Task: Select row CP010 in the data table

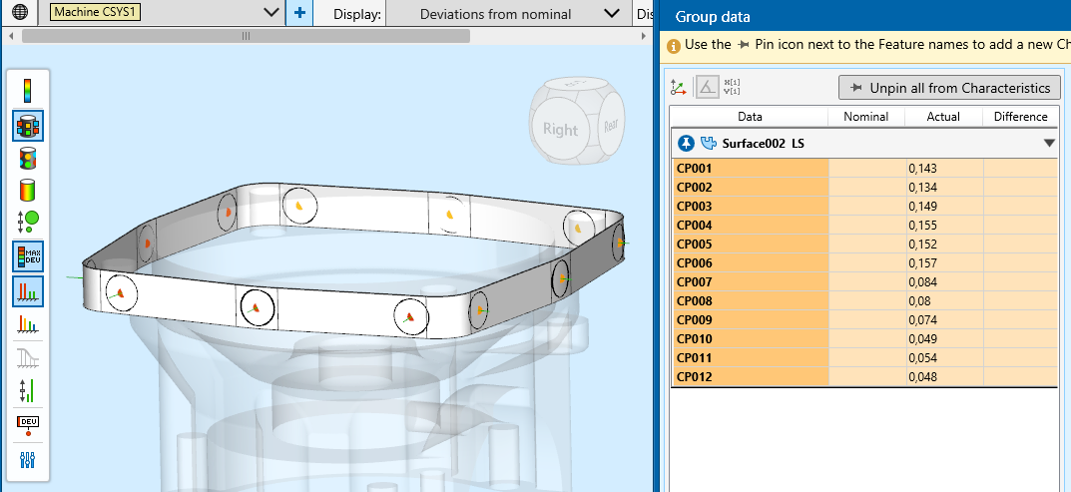Action: pyautogui.click(x=864, y=338)
